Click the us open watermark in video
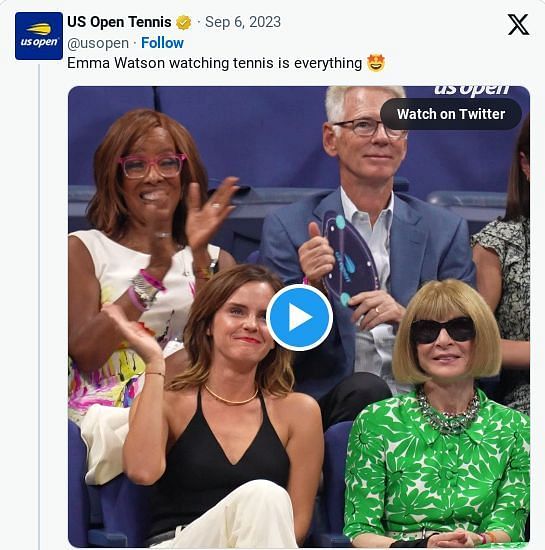This screenshot has width=545, height=550. [471, 90]
